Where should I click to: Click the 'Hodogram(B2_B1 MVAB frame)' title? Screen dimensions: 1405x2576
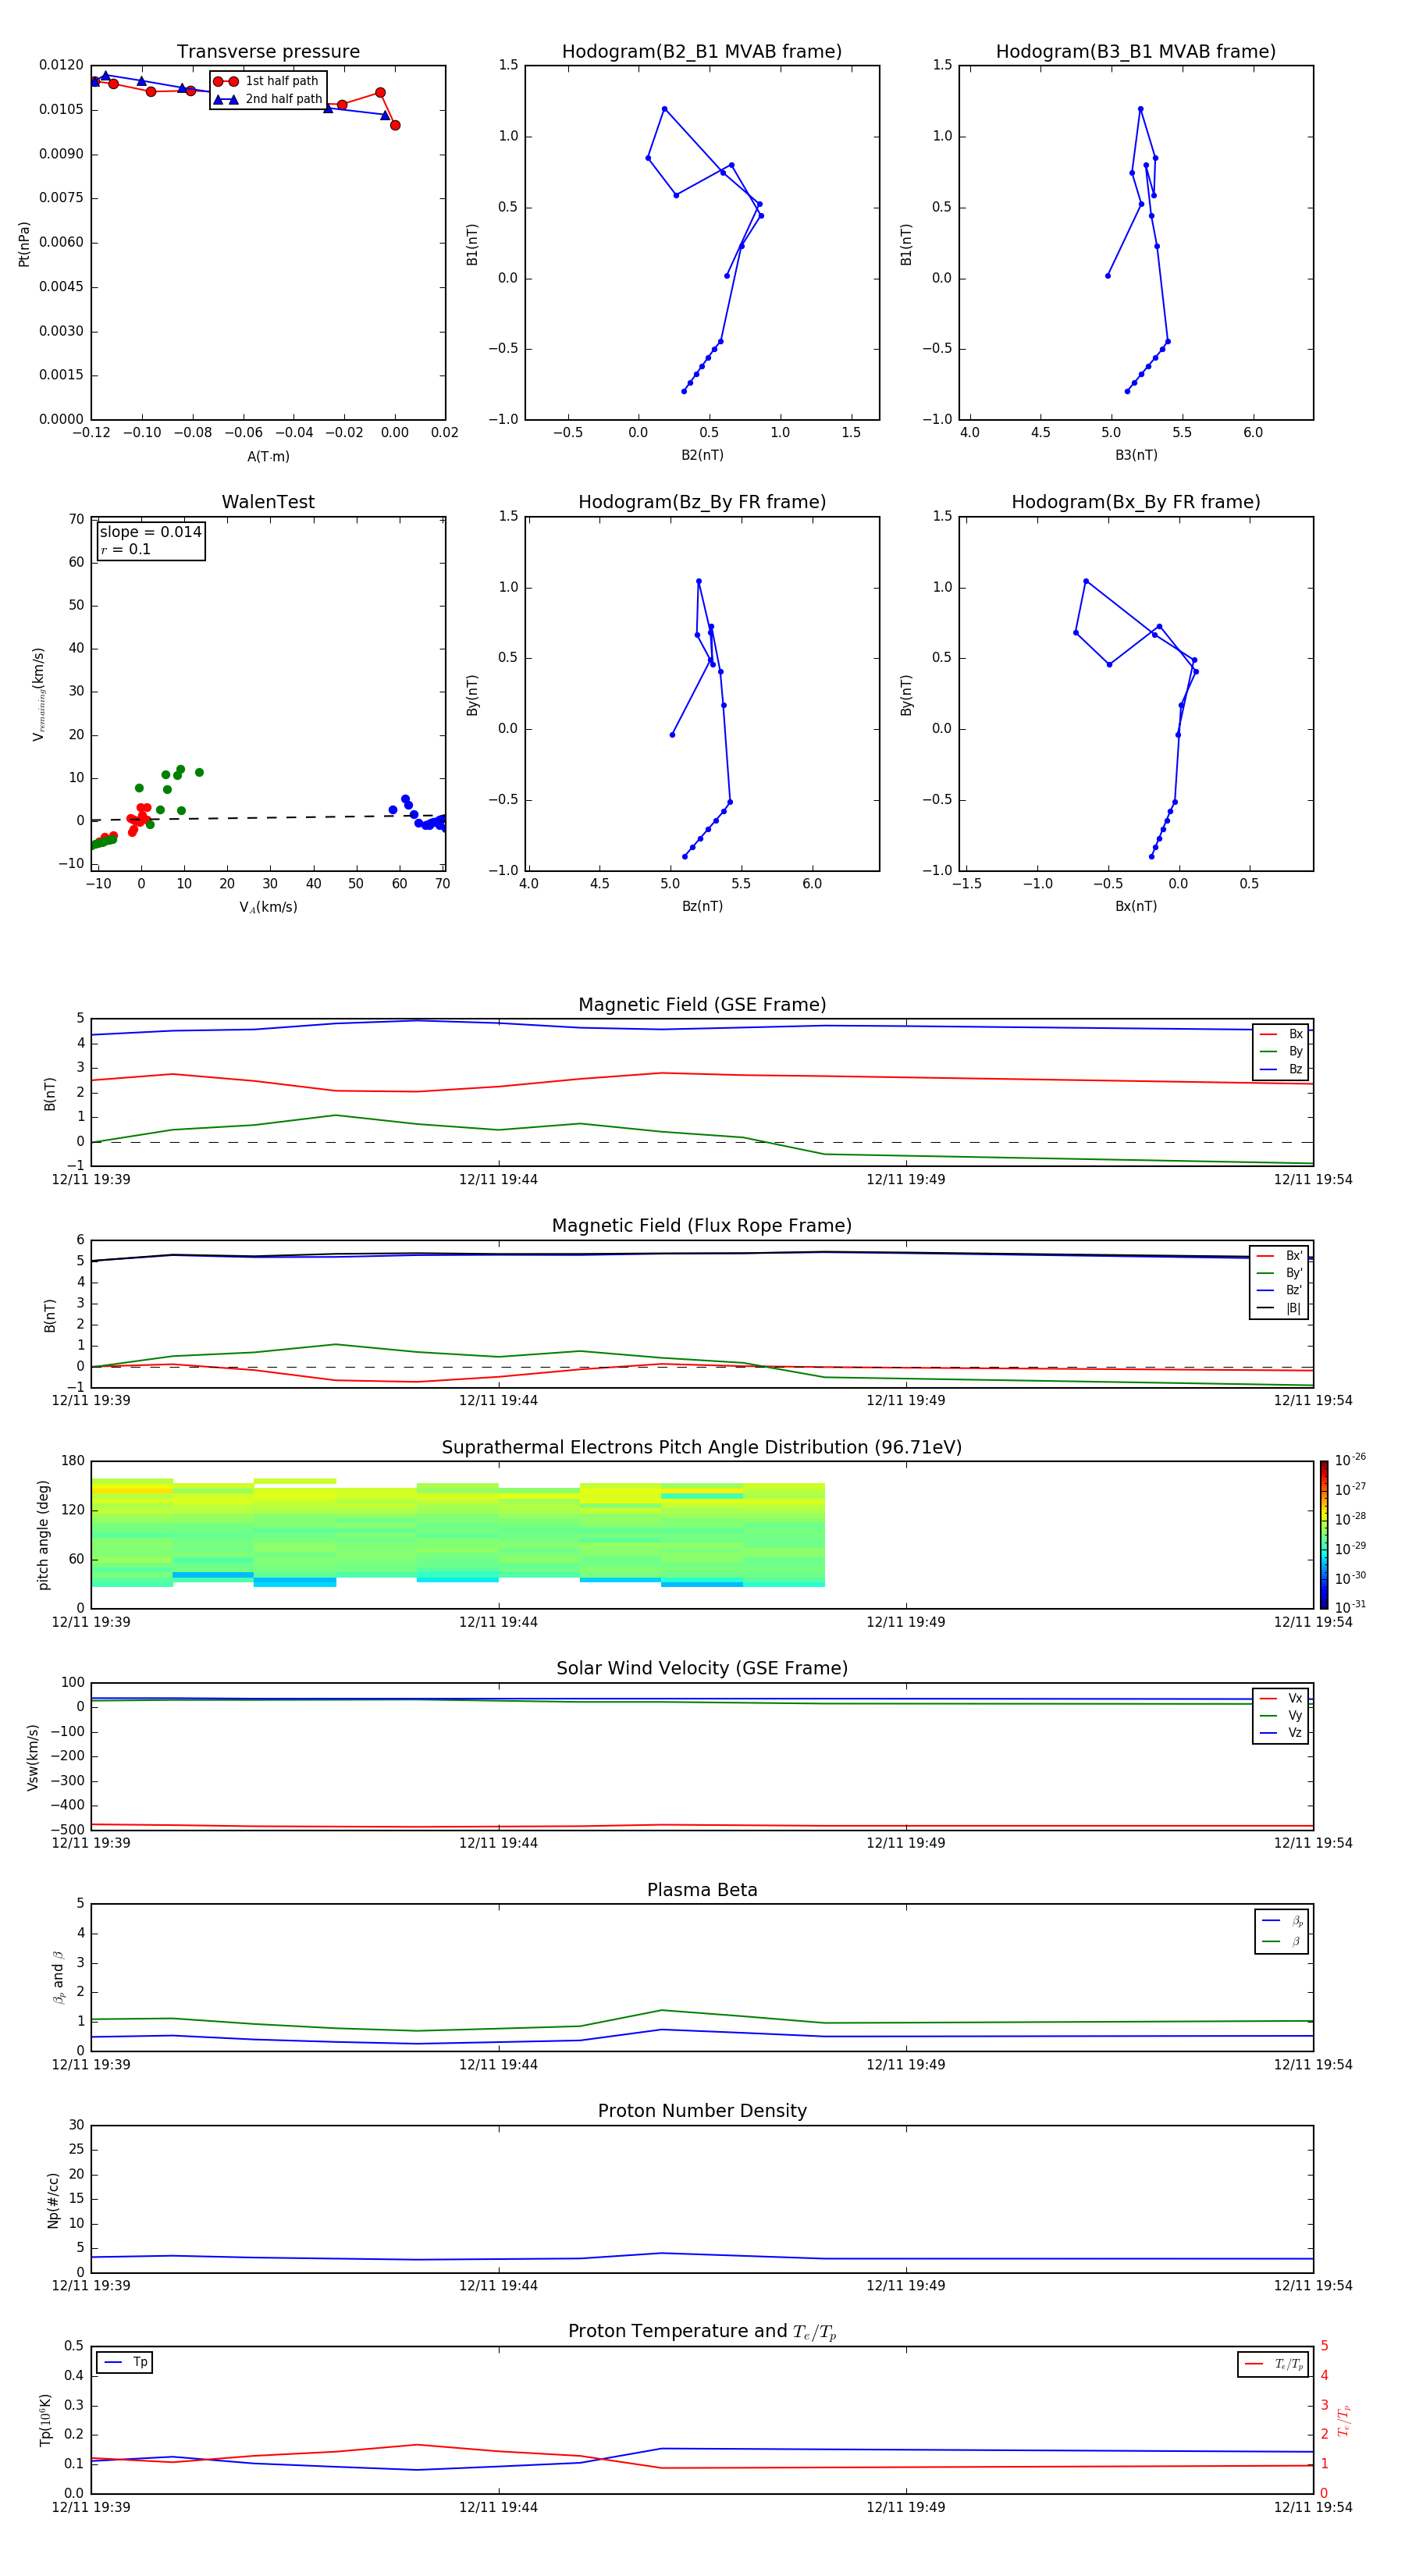click(x=702, y=52)
